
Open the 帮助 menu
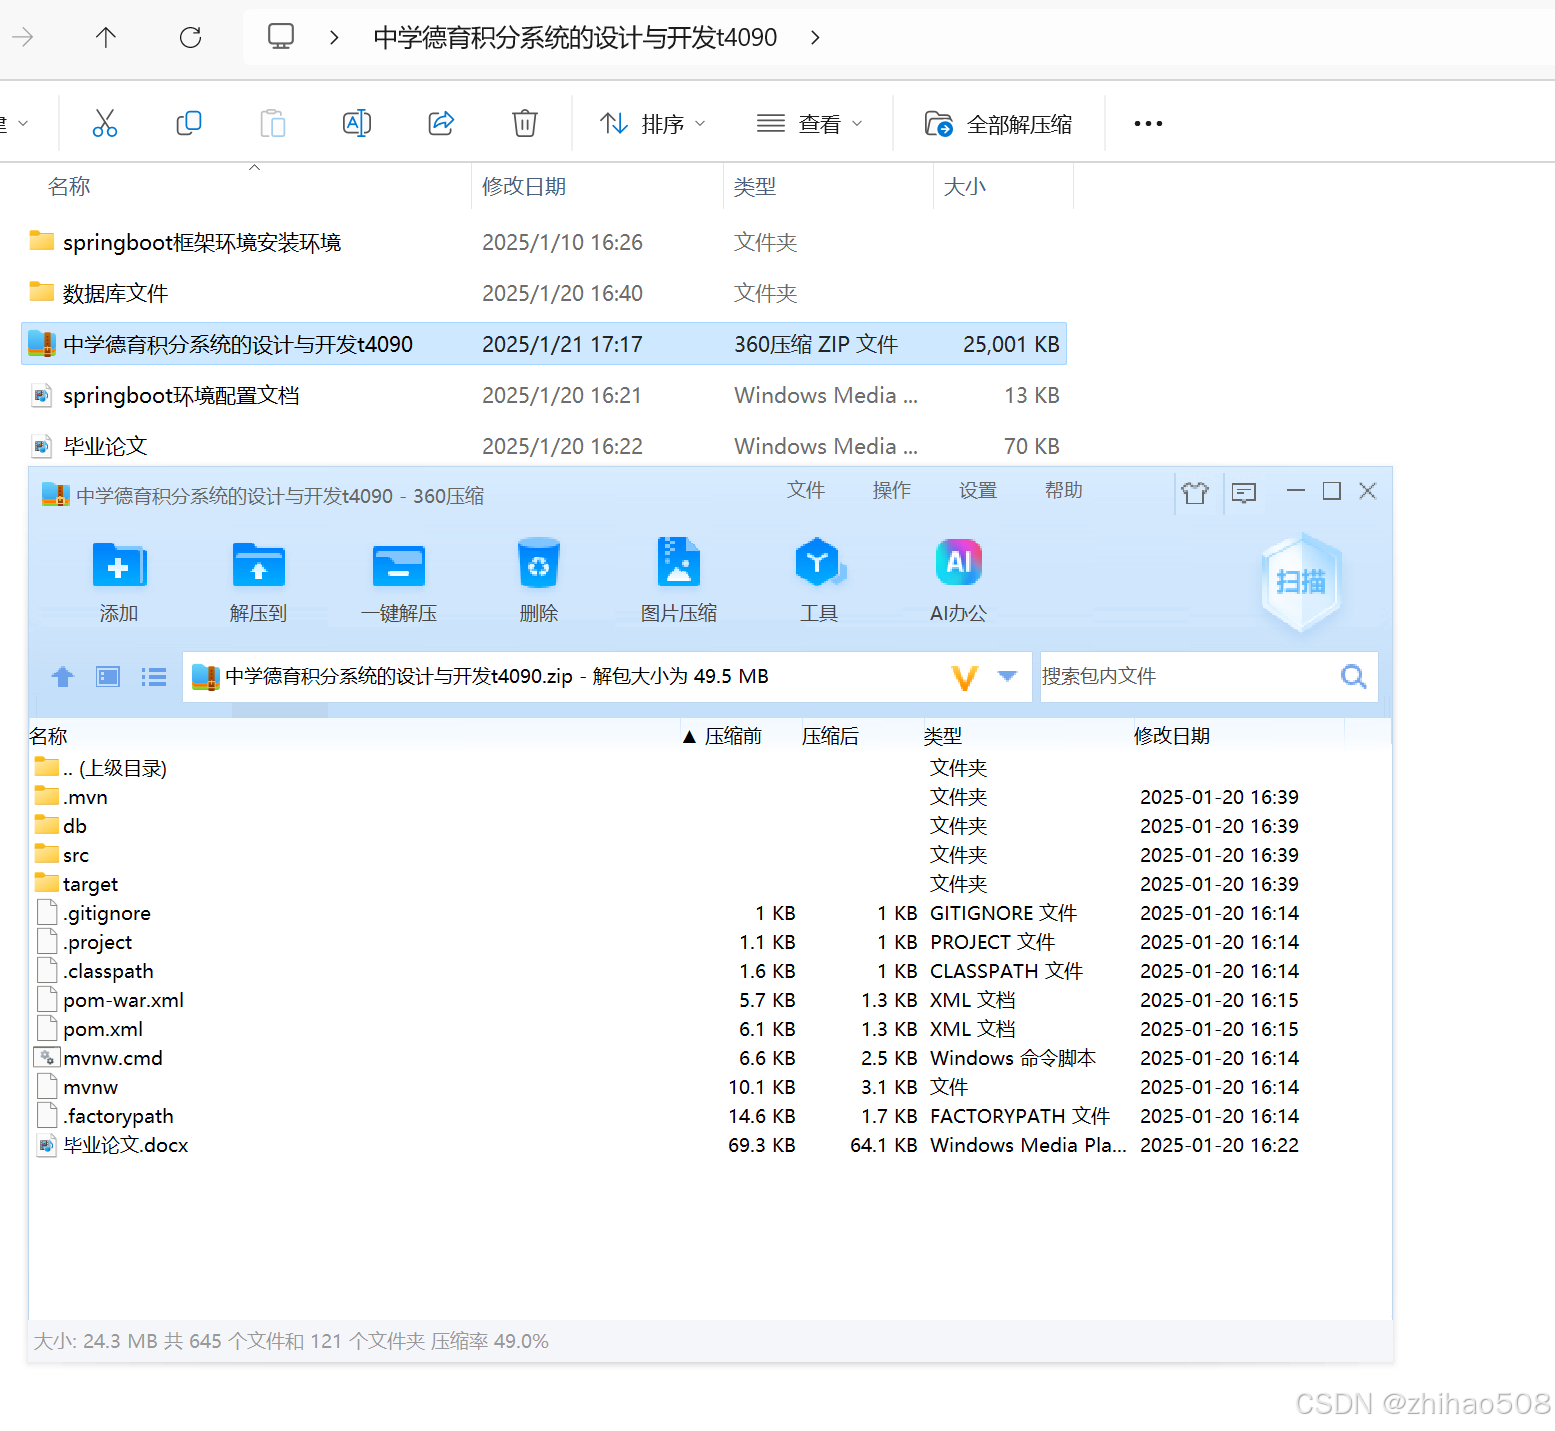tap(1063, 491)
